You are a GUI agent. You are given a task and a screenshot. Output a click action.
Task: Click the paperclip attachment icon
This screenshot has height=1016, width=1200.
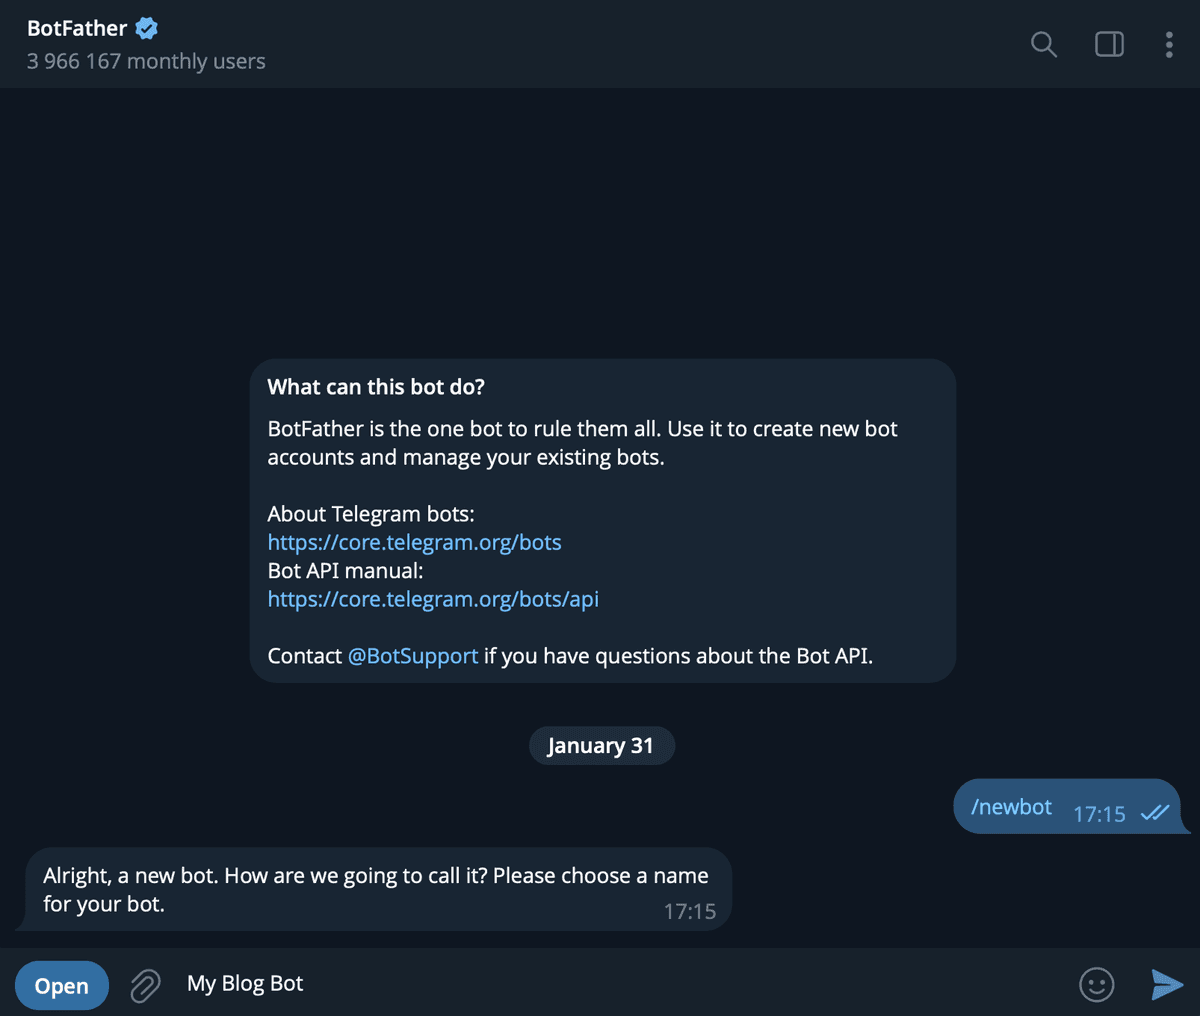(x=144, y=985)
